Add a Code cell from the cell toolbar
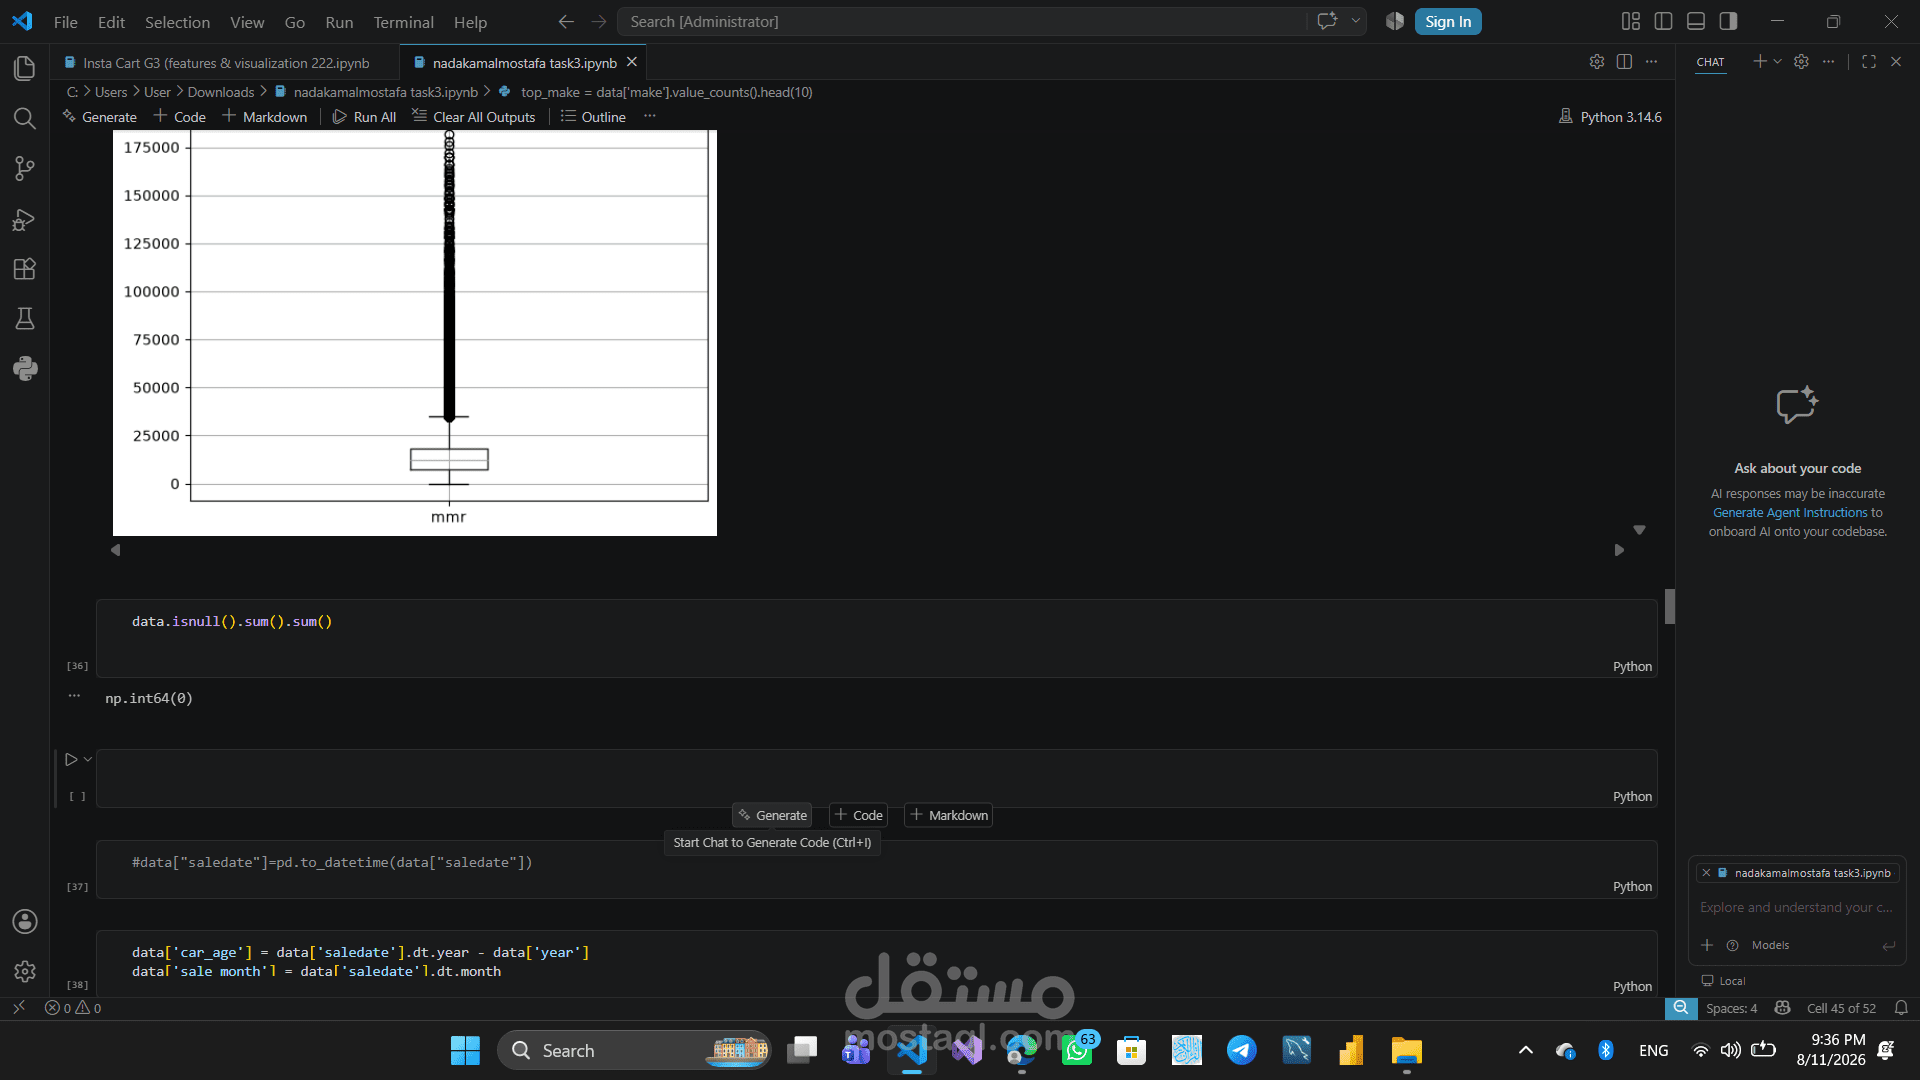The image size is (1920, 1080). [x=858, y=815]
